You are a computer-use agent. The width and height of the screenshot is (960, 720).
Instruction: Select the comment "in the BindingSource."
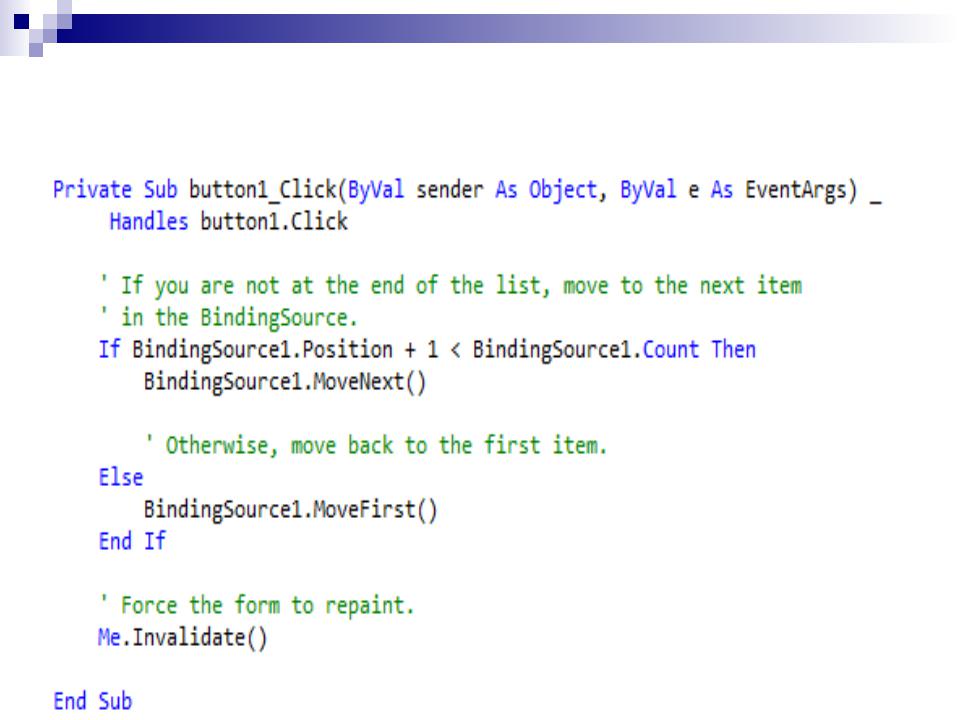tap(239, 318)
